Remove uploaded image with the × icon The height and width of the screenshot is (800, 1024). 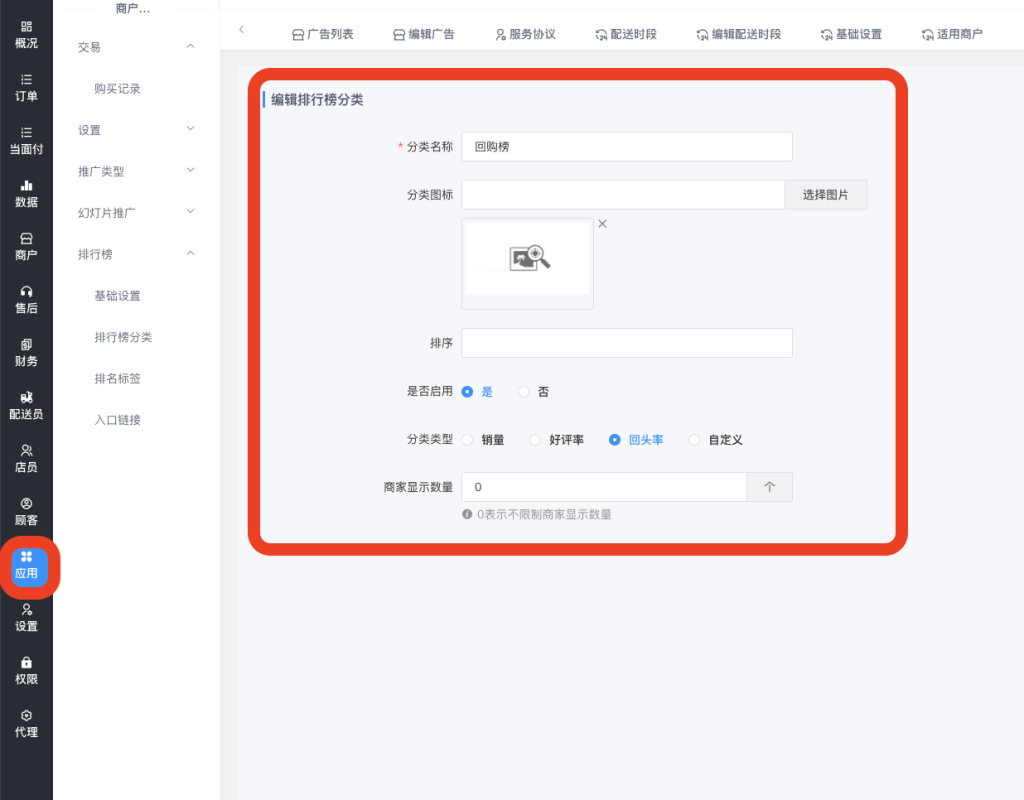click(602, 224)
